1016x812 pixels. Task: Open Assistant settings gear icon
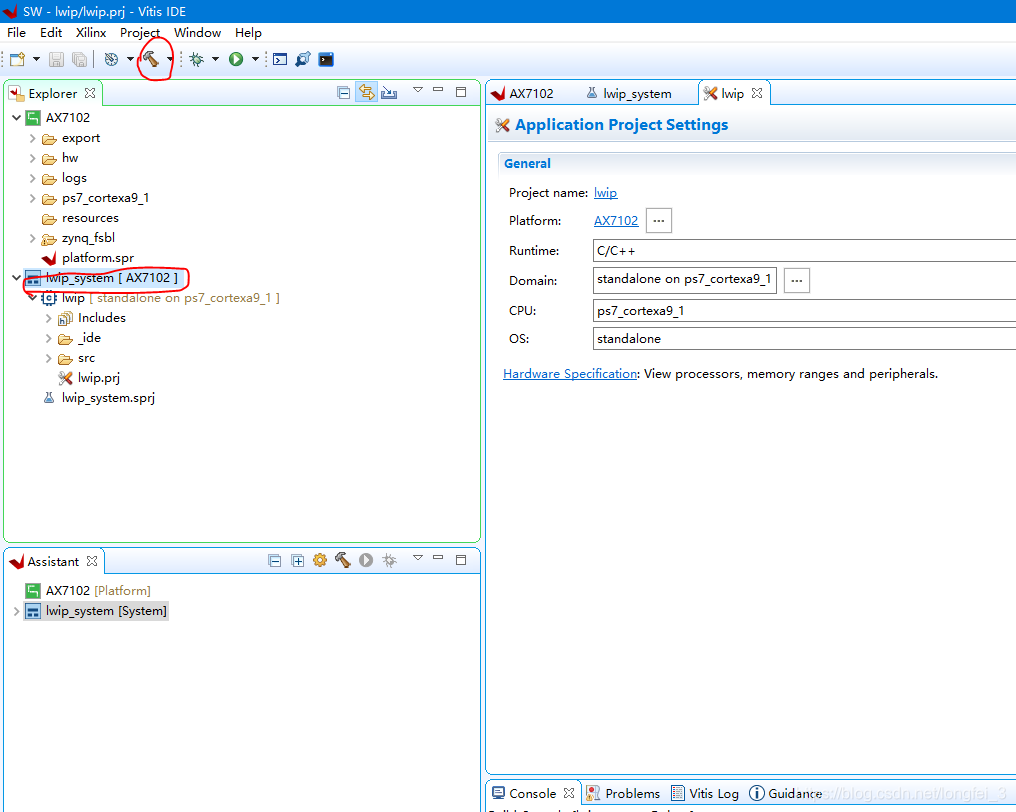click(x=320, y=560)
